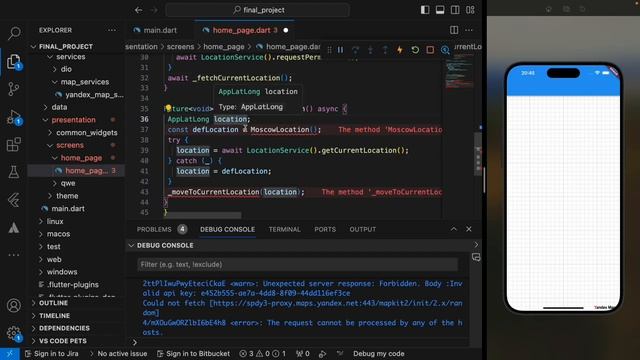Viewport: 640px width, 360px height.
Task: Click debug Step Out button
Action: [385, 50]
